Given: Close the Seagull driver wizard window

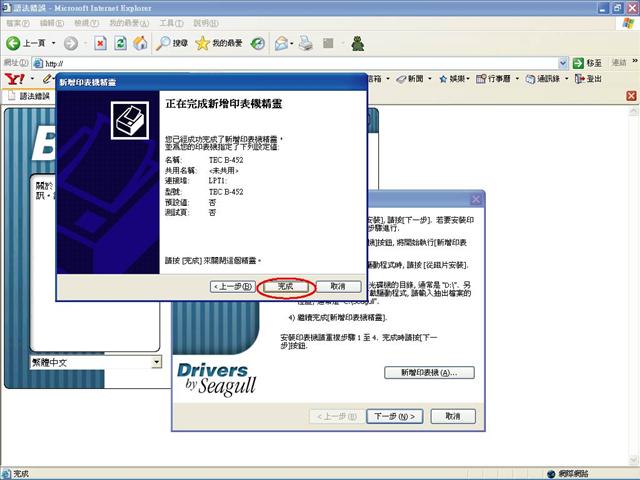Looking at the screenshot, I should [x=476, y=200].
